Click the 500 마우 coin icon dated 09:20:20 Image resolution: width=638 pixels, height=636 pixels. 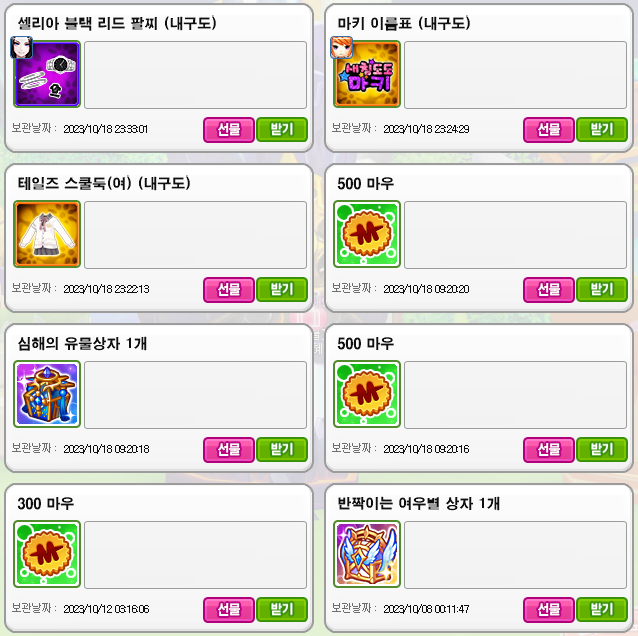367,234
